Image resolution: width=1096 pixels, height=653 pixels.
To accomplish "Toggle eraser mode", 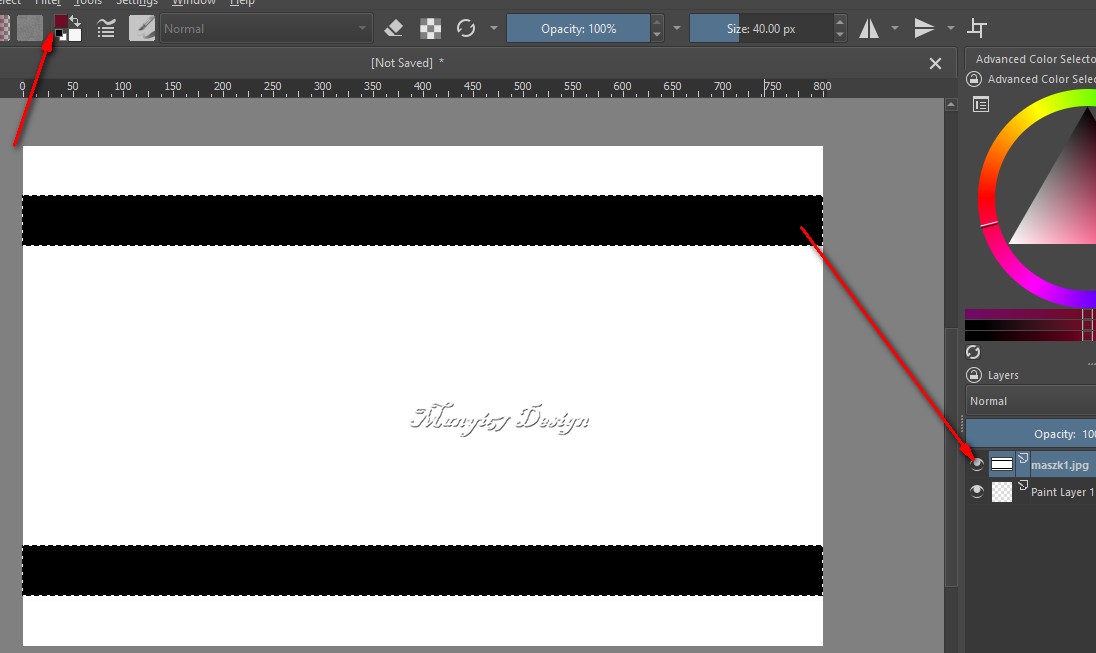I will pyautogui.click(x=394, y=29).
